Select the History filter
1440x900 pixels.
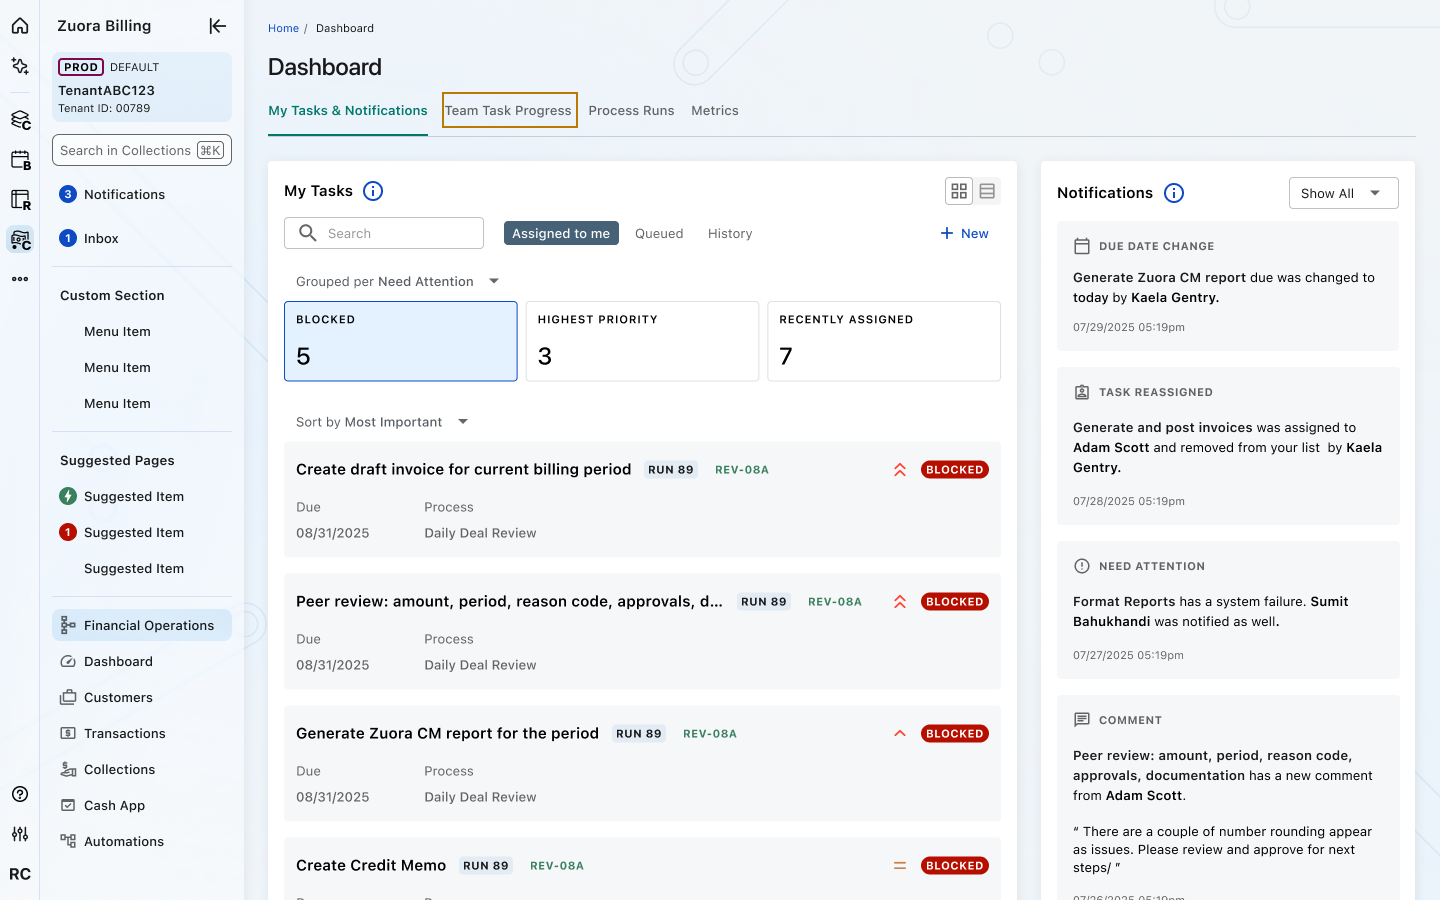pyautogui.click(x=730, y=233)
